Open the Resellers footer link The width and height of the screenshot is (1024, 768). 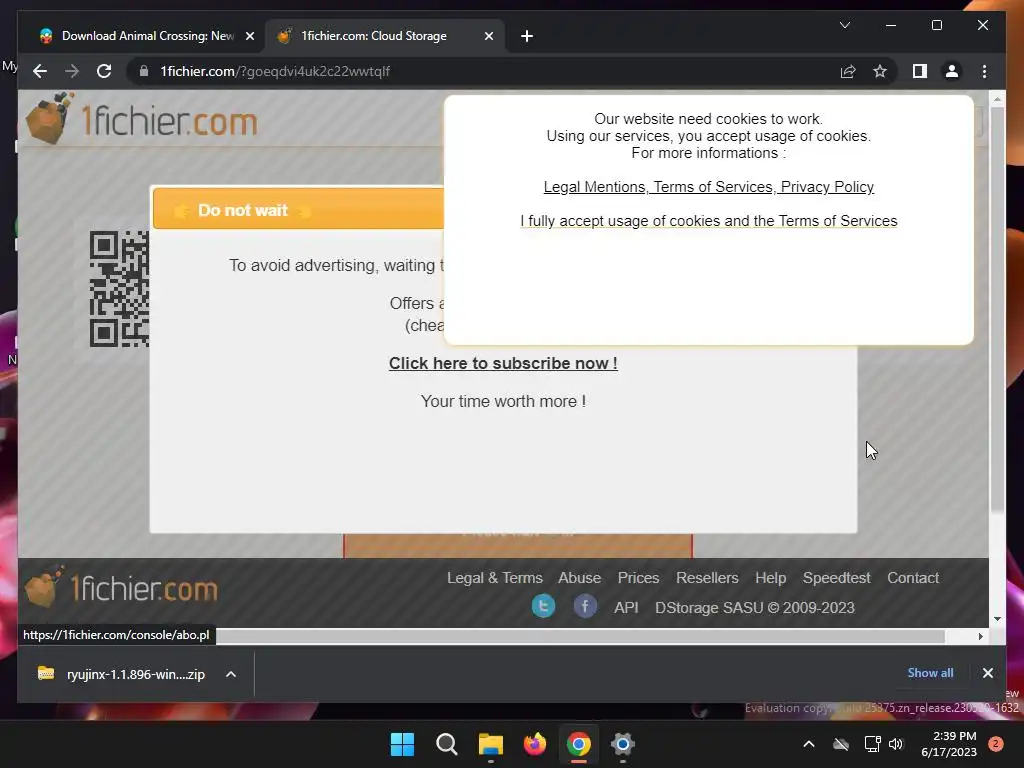[x=707, y=578]
